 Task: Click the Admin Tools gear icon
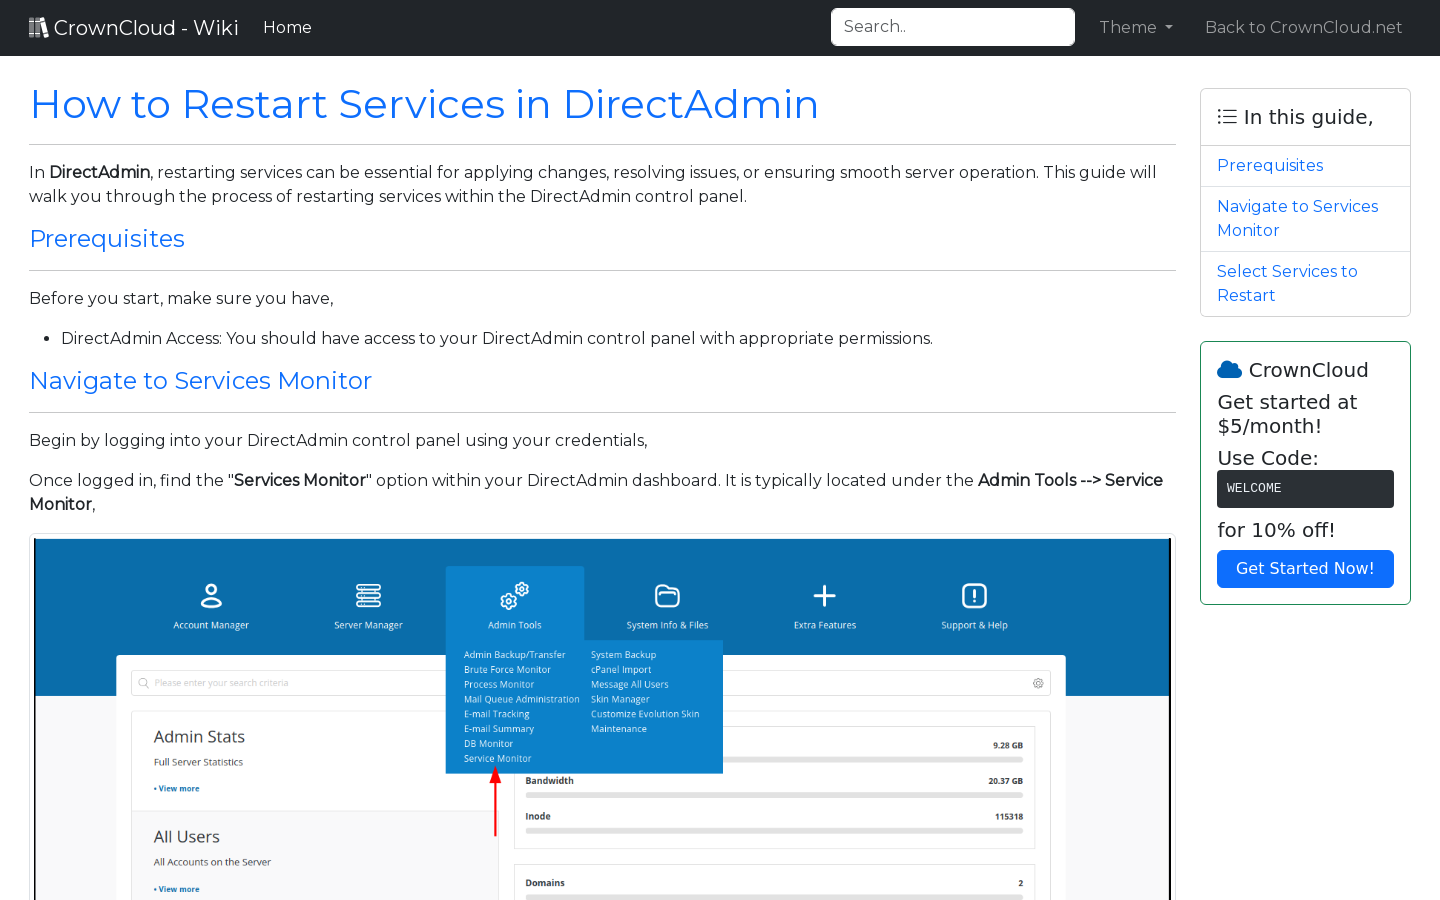(514, 595)
